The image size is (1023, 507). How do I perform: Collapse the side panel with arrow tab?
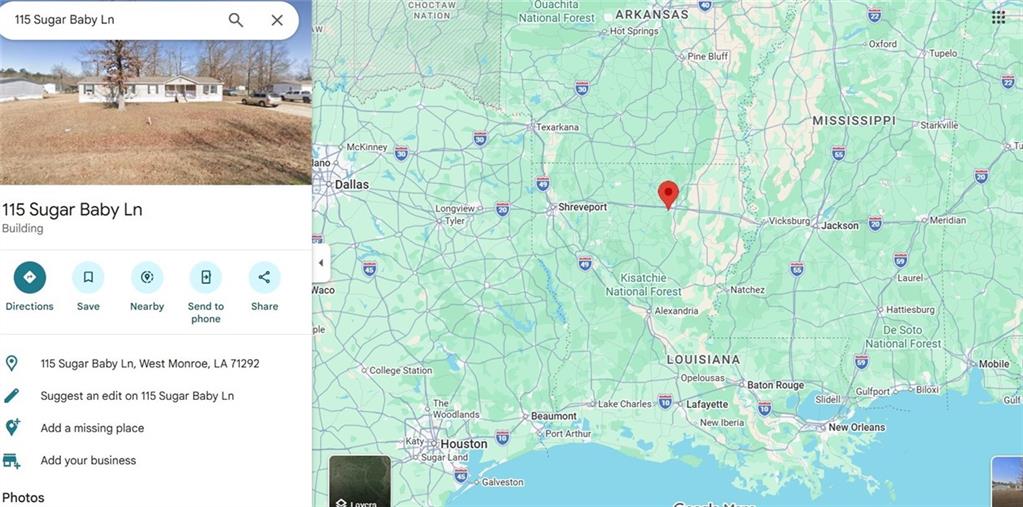tap(321, 263)
